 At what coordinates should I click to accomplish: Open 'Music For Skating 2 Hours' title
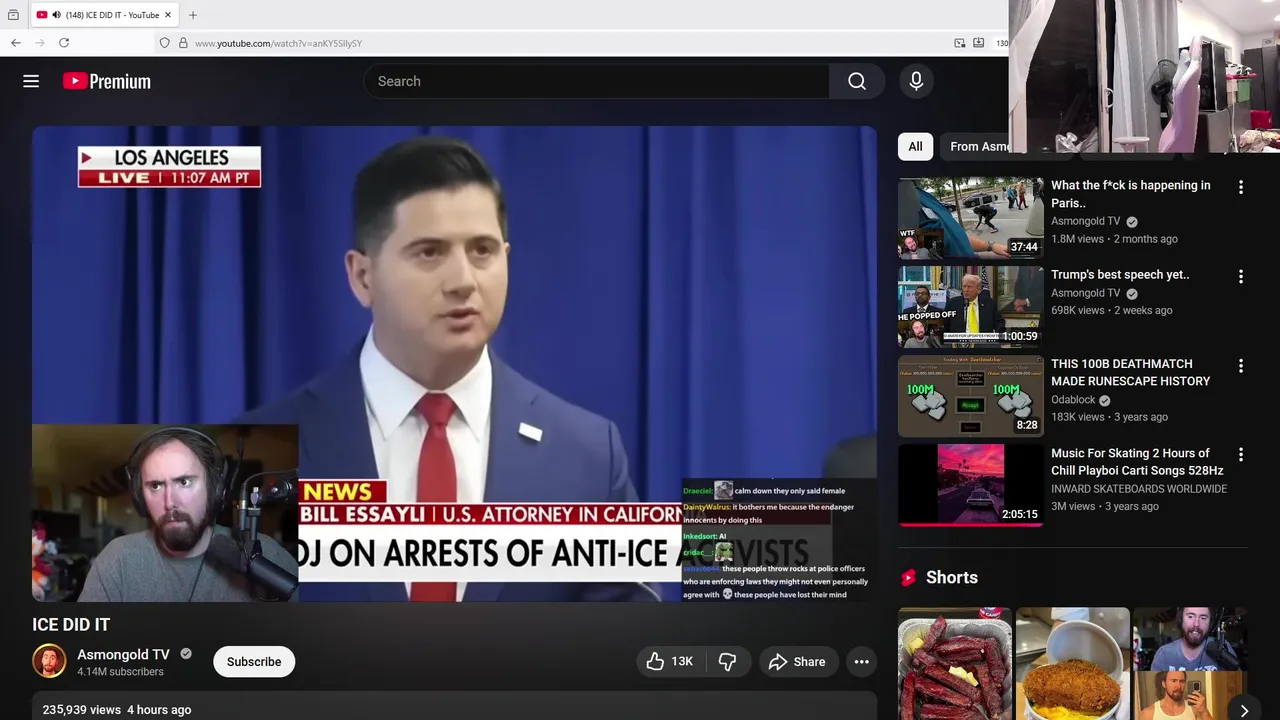1137,461
